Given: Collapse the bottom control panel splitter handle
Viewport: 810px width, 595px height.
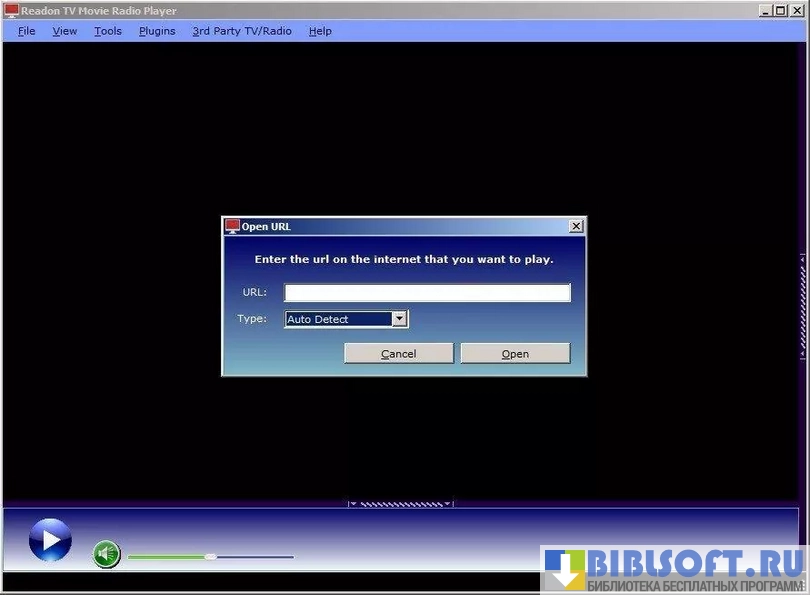Looking at the screenshot, I should coord(400,503).
